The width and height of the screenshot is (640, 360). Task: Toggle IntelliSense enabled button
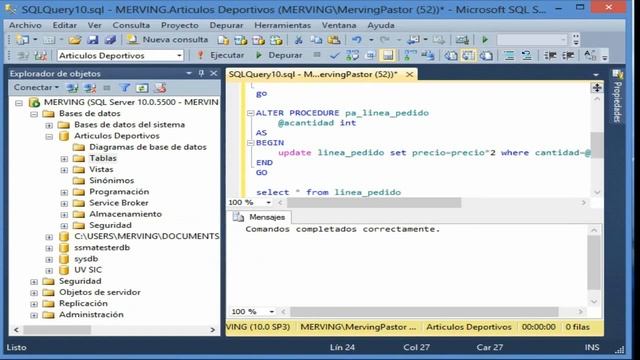[388, 56]
